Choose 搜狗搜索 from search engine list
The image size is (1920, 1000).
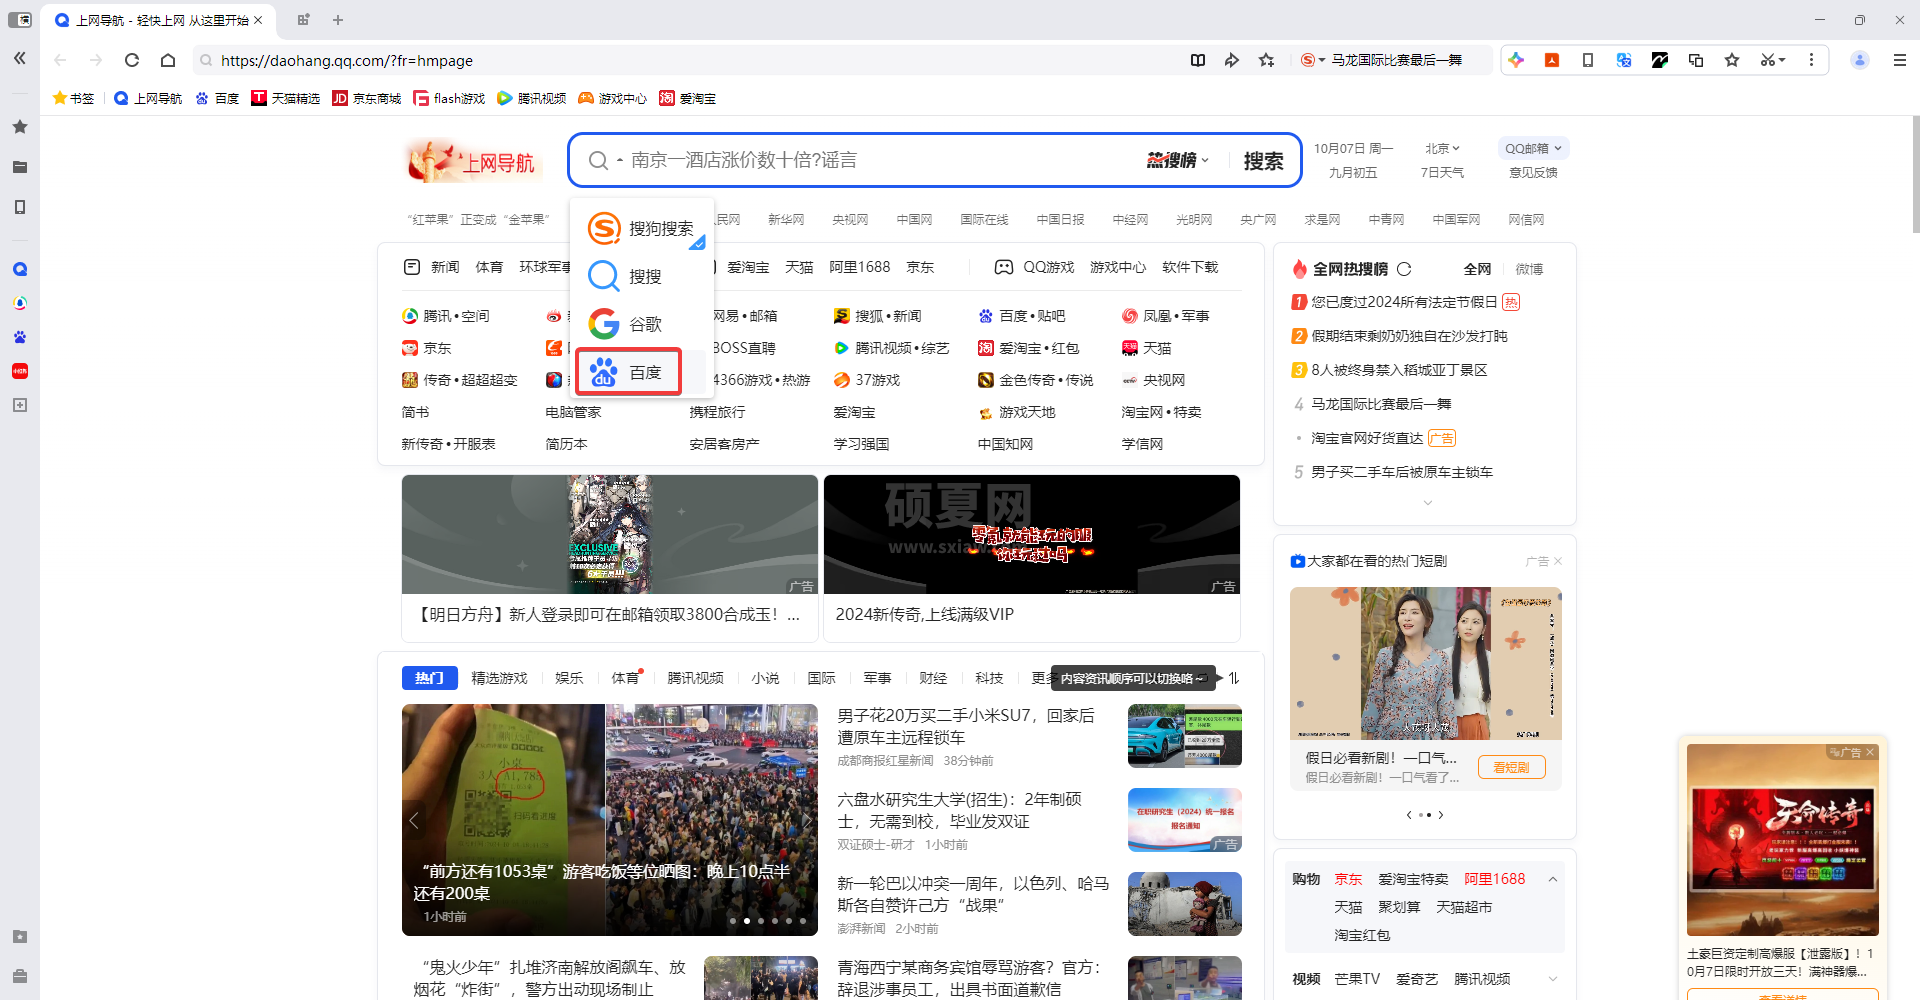click(642, 228)
